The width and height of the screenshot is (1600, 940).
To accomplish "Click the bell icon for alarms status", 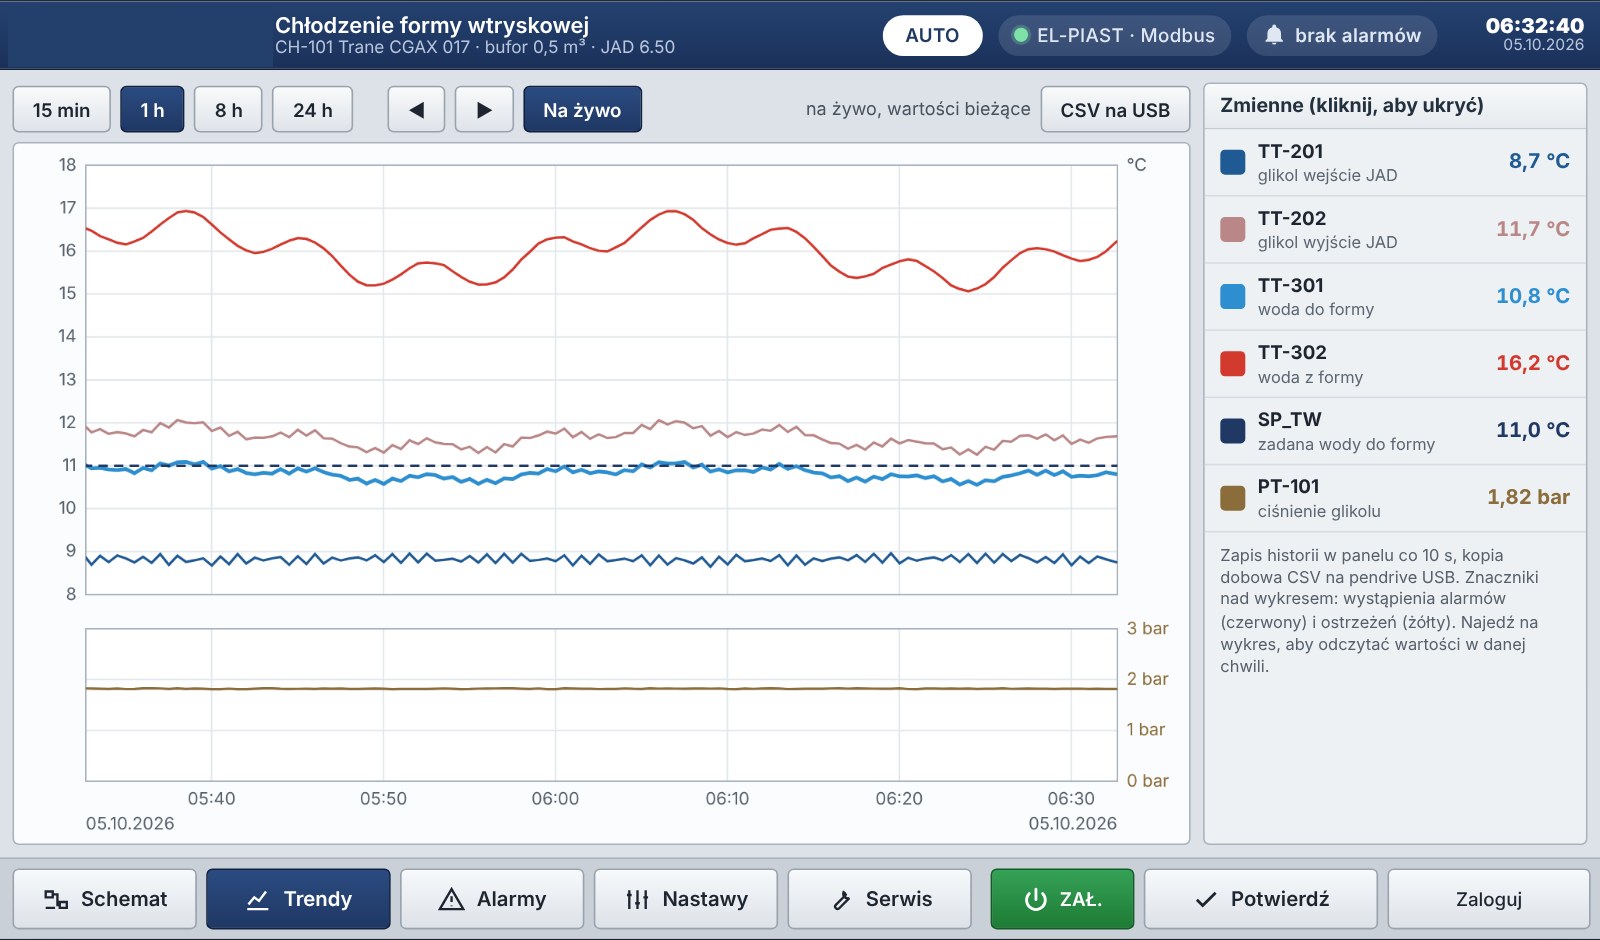I will (x=1274, y=35).
